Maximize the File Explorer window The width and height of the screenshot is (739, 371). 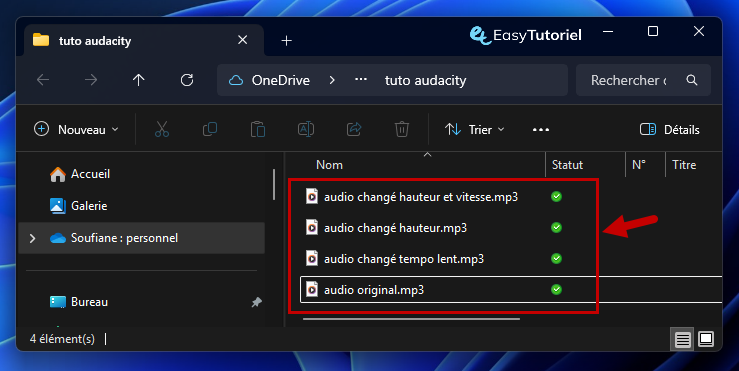coord(653,32)
